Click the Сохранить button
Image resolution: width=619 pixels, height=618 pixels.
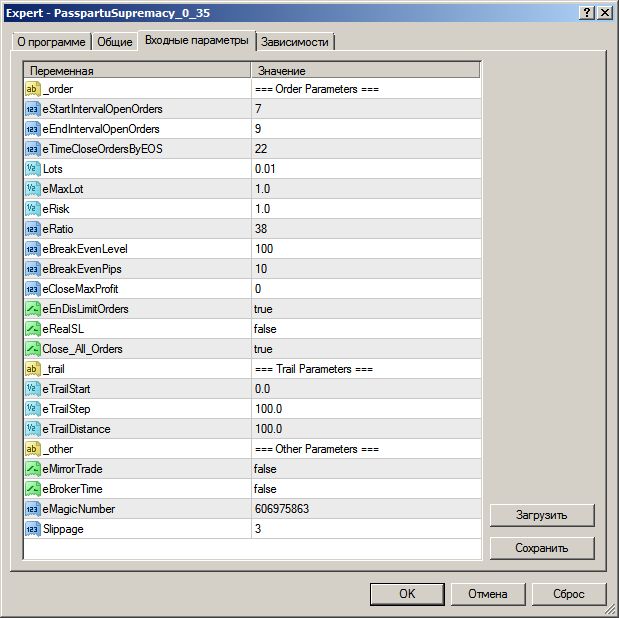click(542, 548)
